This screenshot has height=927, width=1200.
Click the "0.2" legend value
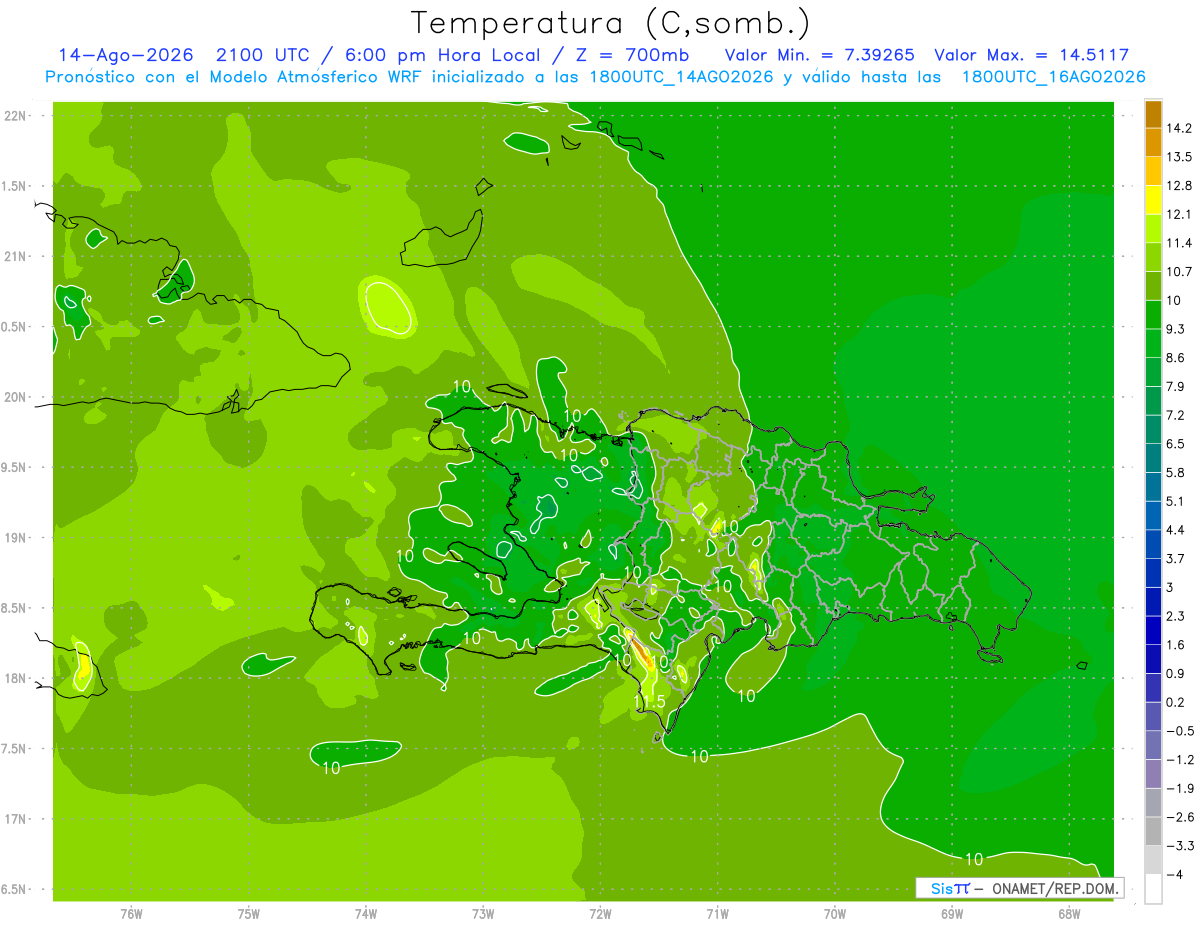coord(1175,702)
